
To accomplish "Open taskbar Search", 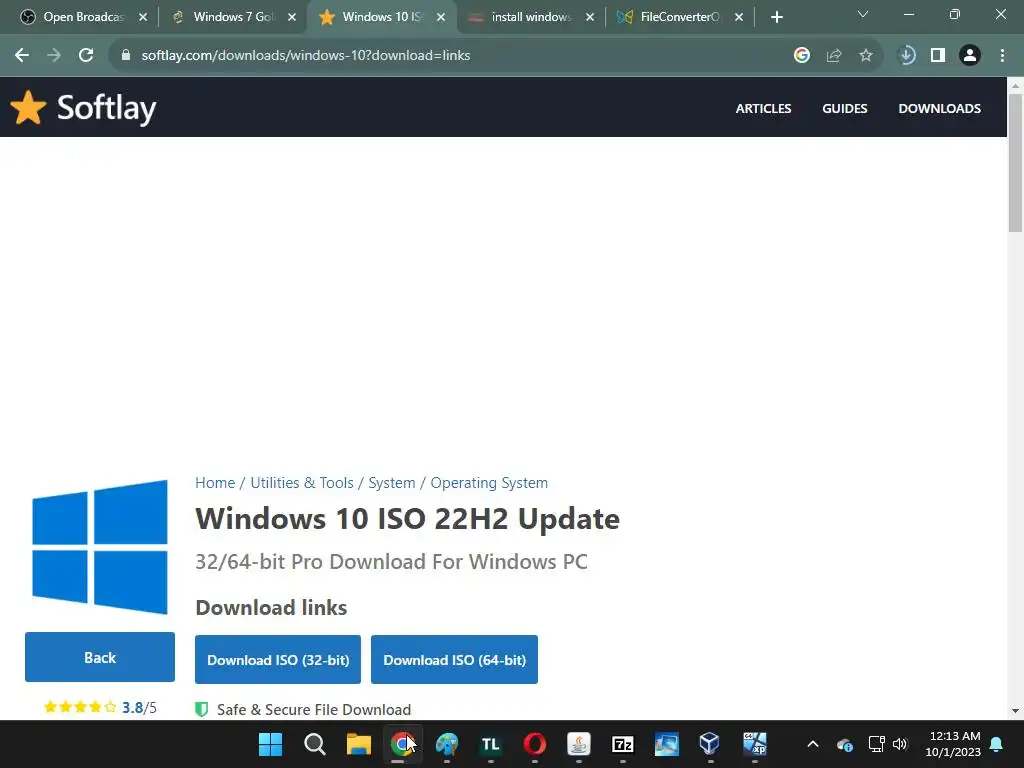I will pyautogui.click(x=315, y=744).
